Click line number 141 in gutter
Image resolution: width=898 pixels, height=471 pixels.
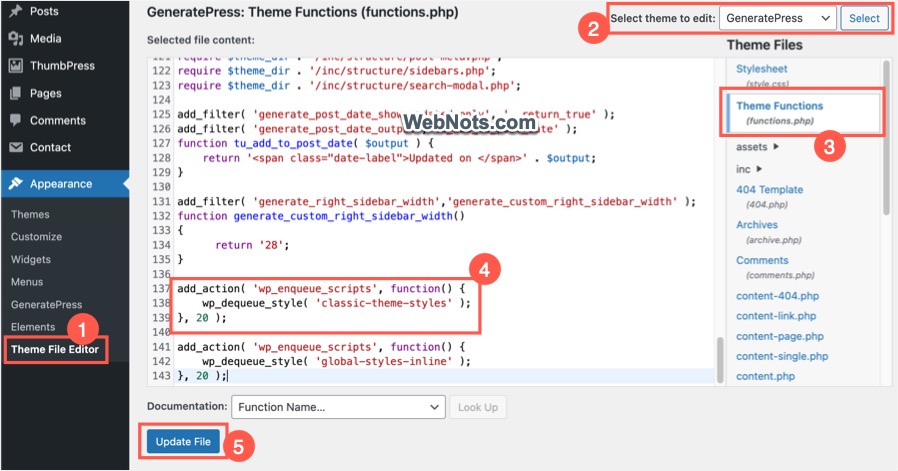[x=162, y=347]
